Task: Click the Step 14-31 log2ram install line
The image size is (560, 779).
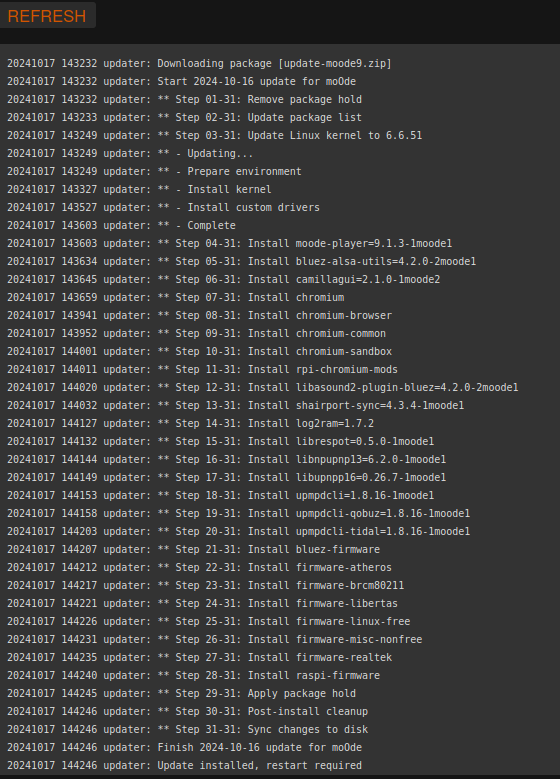Action: tap(190, 423)
